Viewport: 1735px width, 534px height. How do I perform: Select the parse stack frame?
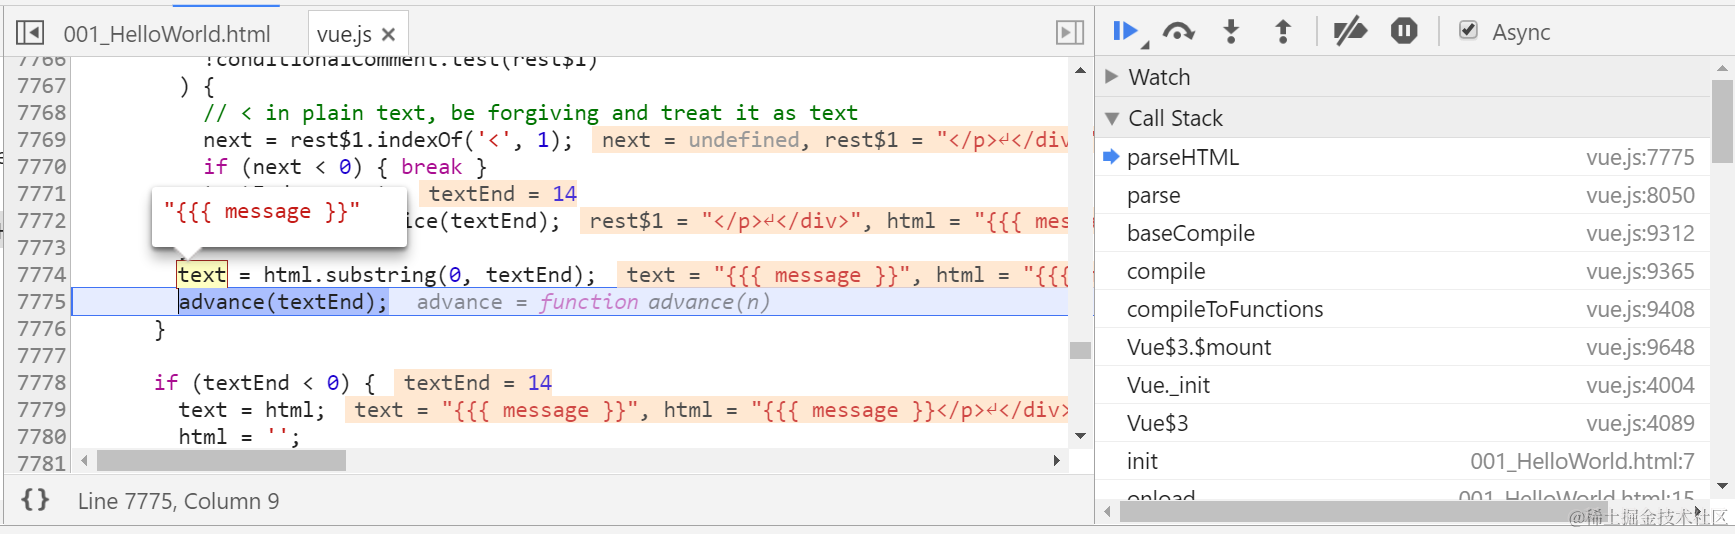1401,195
